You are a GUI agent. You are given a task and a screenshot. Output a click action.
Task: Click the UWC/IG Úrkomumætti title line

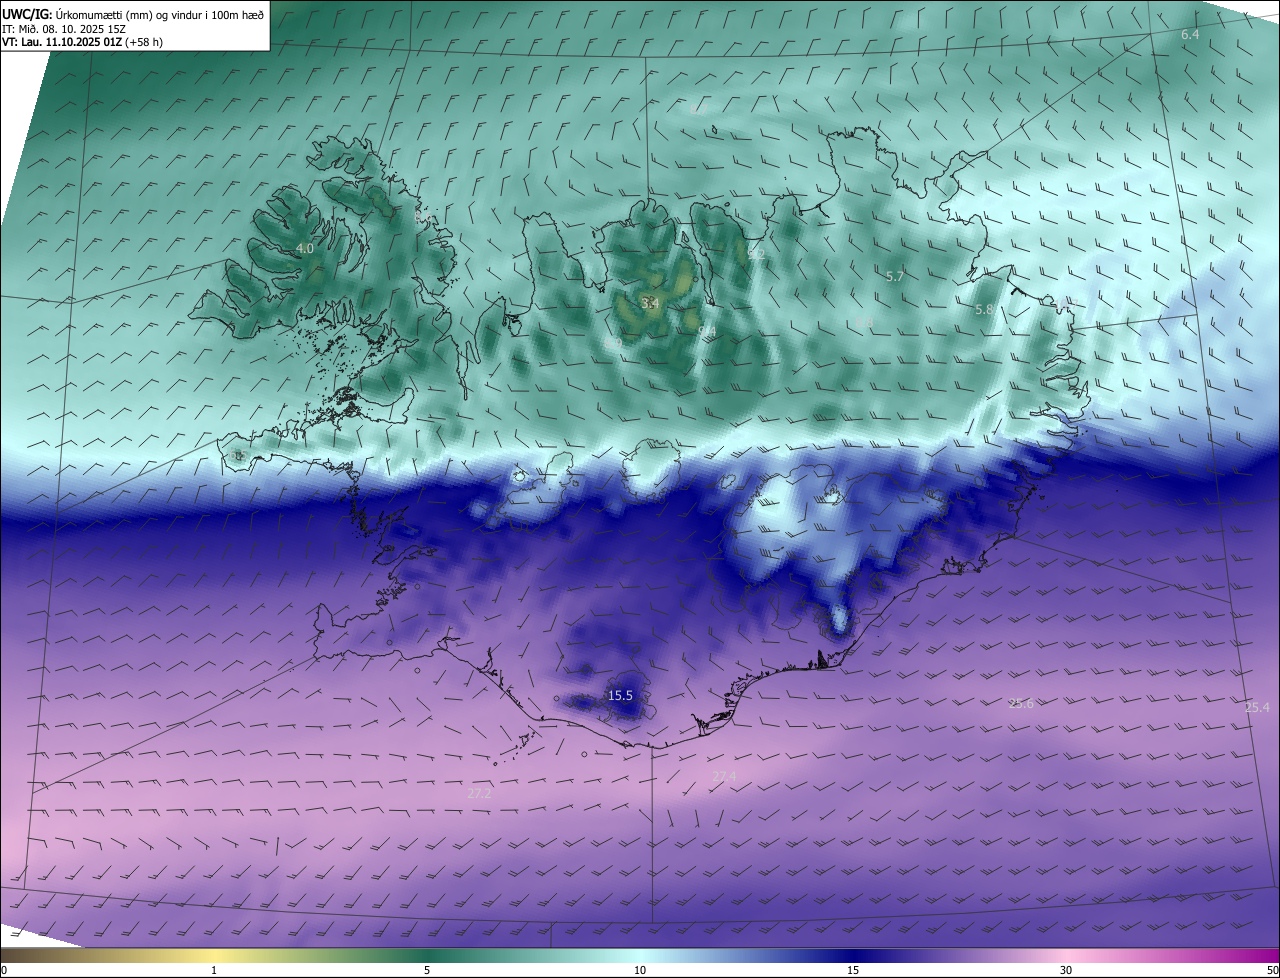pos(133,15)
